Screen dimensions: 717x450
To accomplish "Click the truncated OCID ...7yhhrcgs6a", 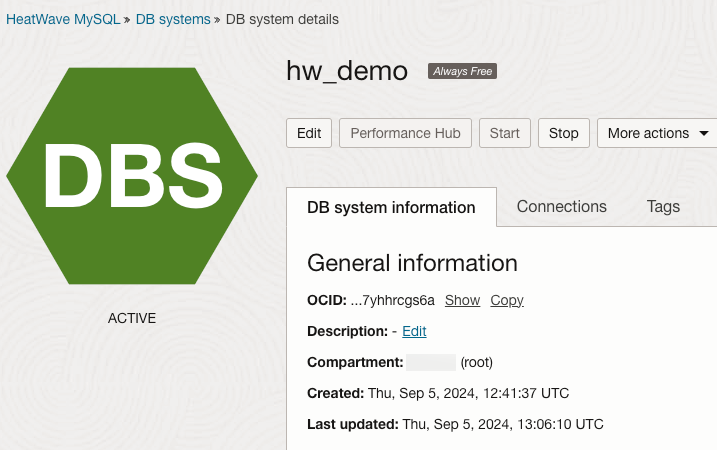I will tap(392, 300).
